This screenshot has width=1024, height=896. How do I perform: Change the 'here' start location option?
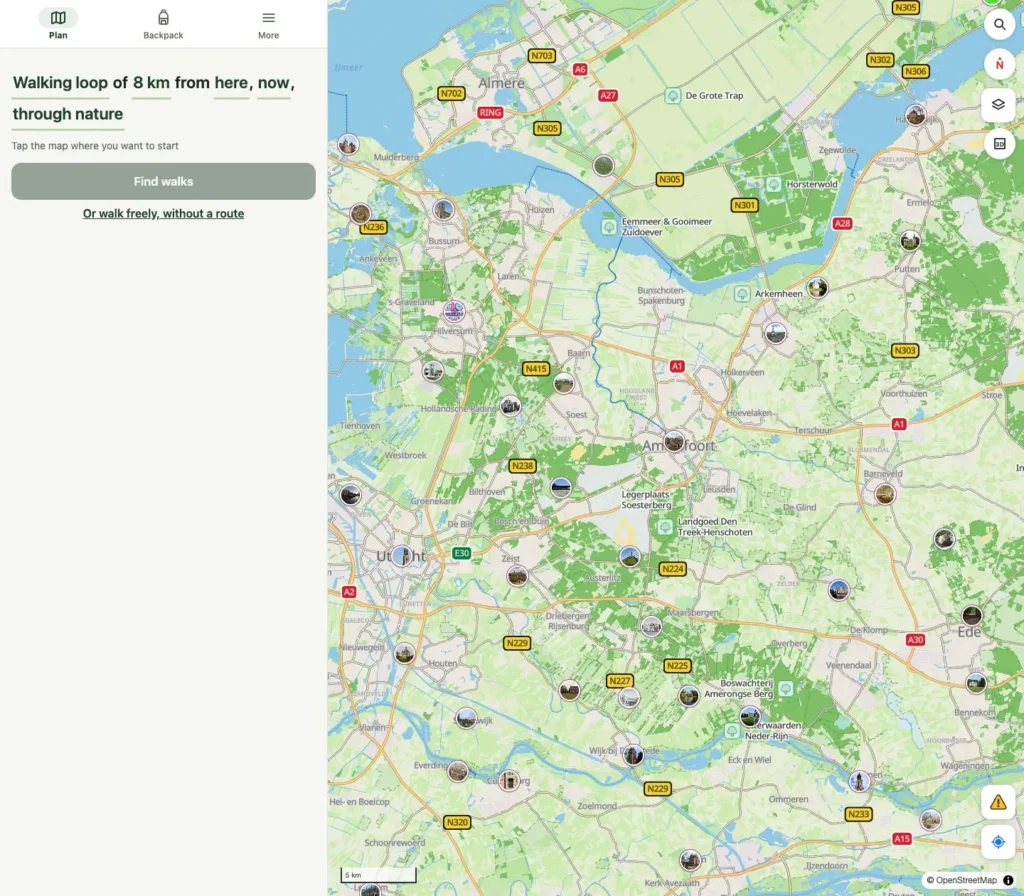click(x=231, y=83)
